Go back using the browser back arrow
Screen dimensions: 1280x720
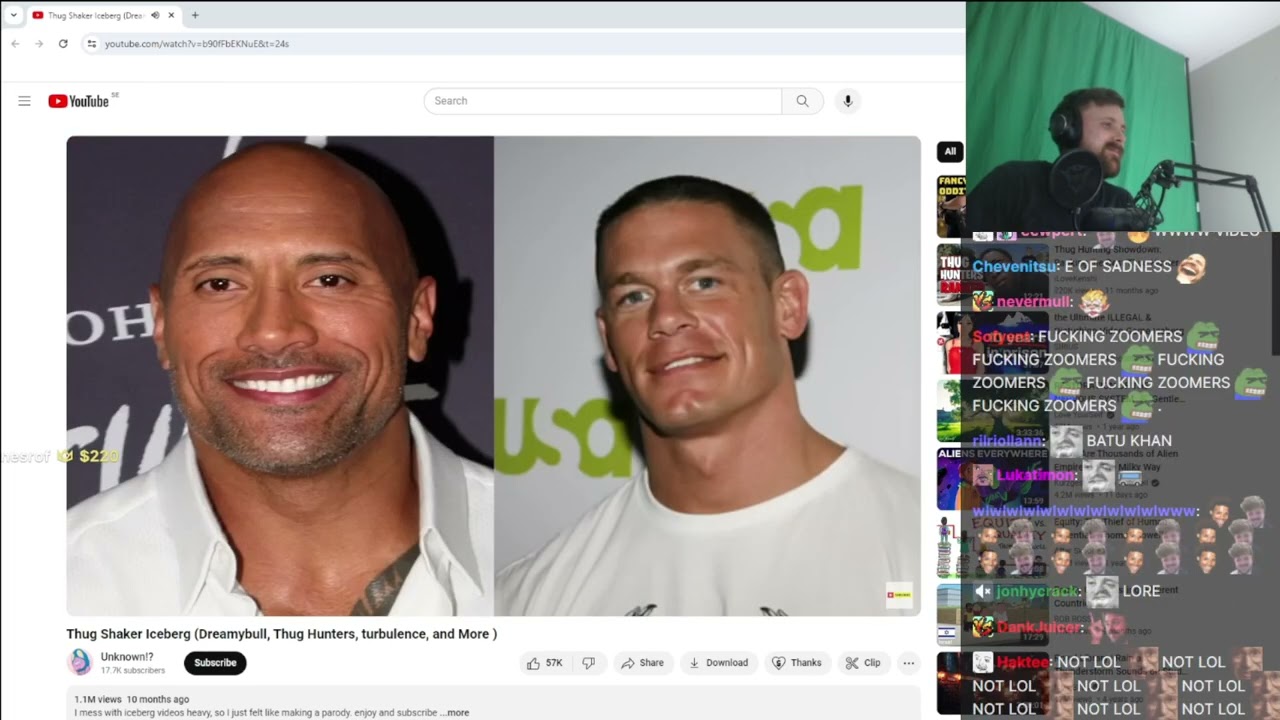(x=15, y=44)
